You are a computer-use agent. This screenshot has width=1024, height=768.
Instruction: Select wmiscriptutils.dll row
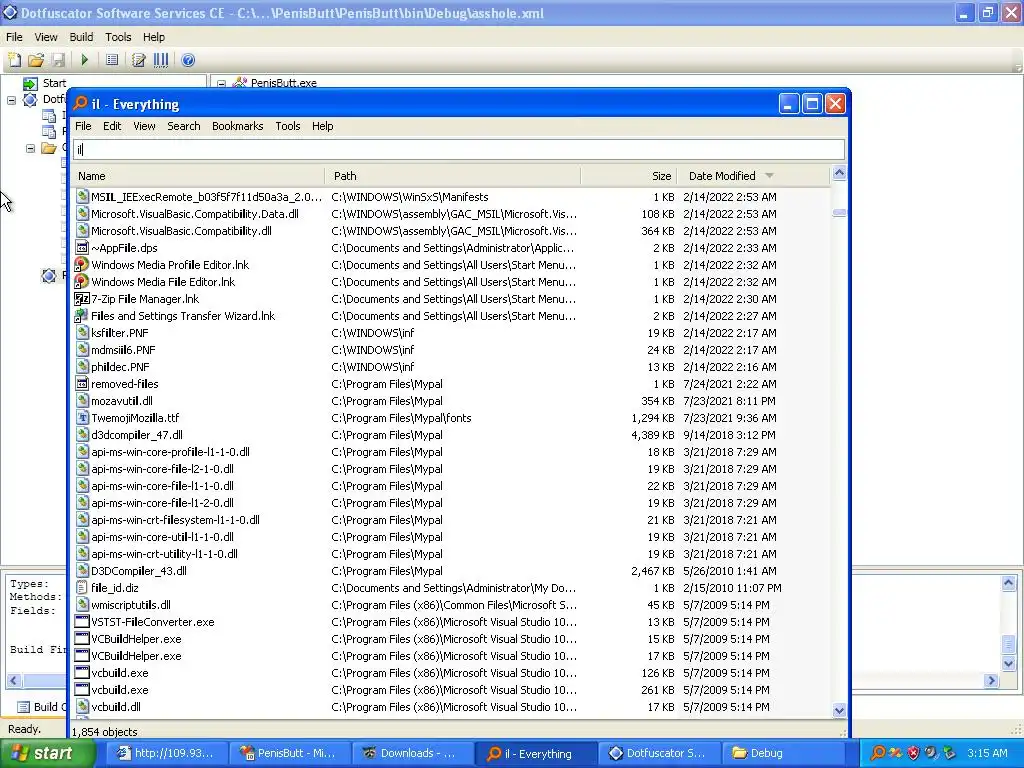(451, 605)
